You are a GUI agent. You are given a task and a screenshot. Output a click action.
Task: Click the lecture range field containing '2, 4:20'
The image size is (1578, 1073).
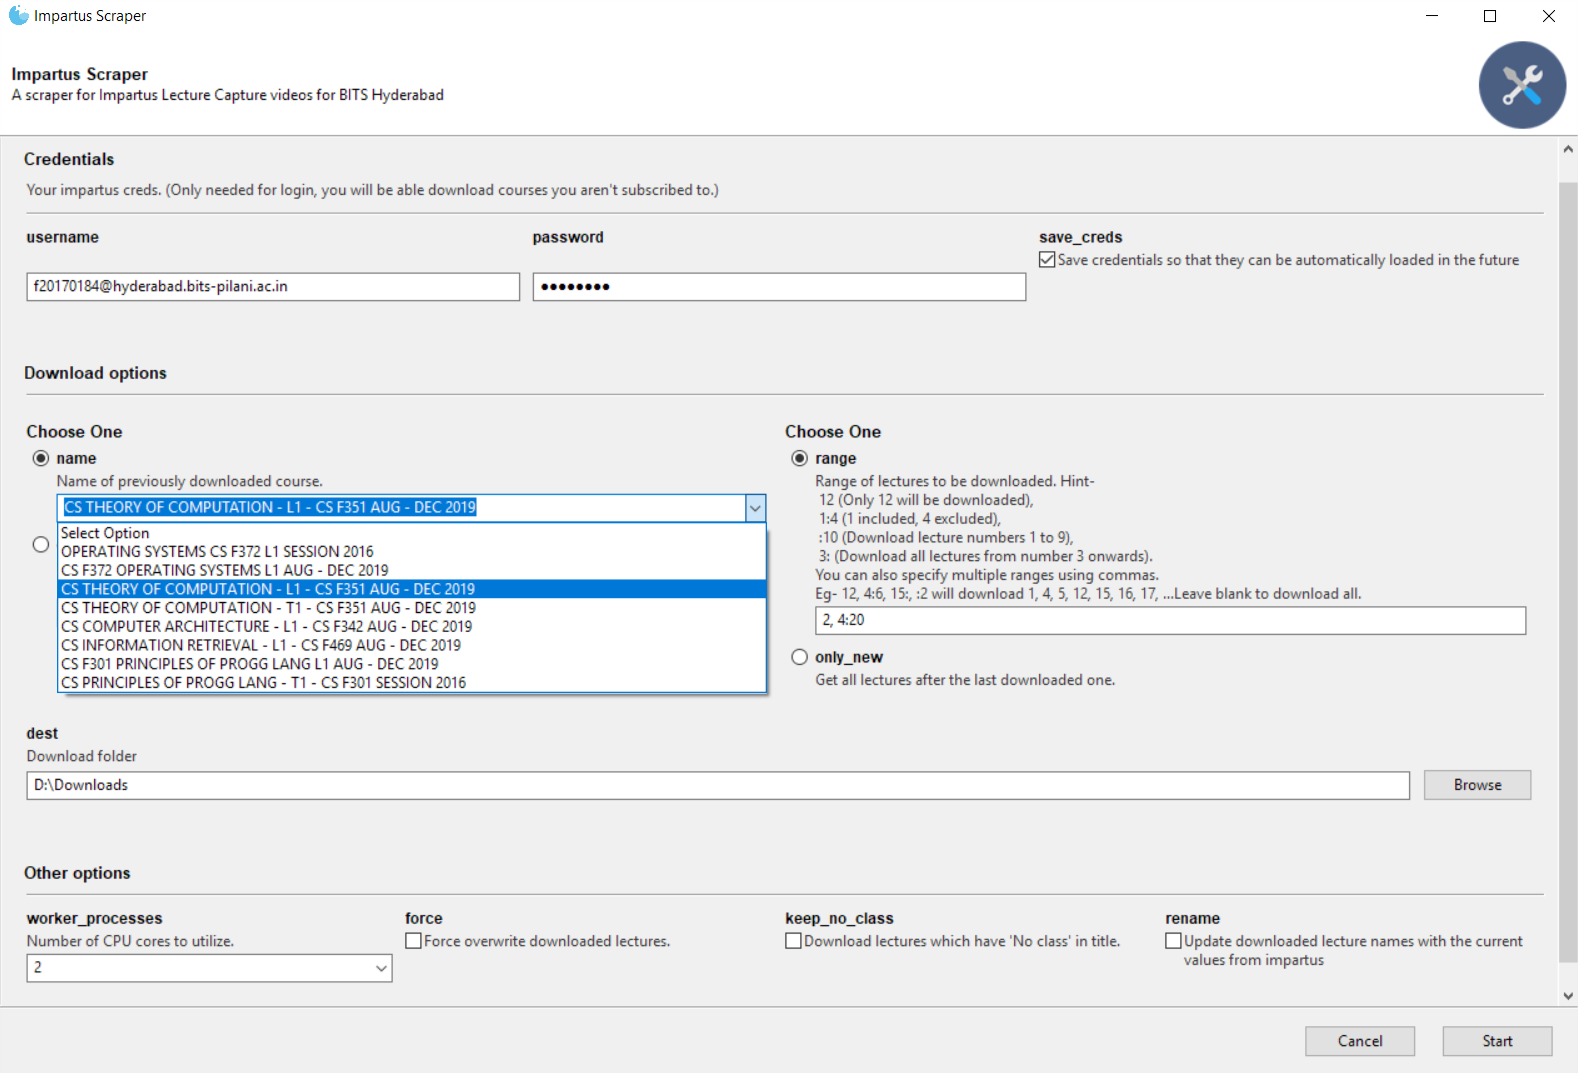click(x=1171, y=620)
